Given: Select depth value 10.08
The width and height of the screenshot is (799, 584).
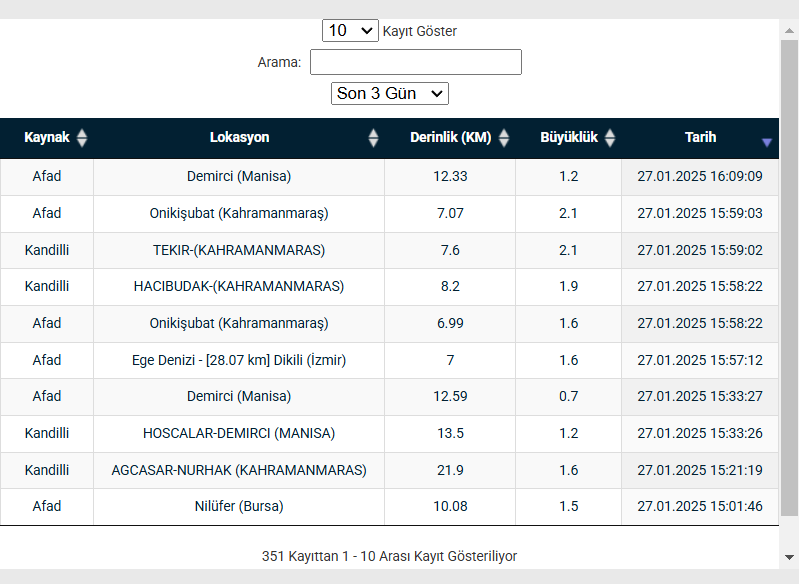Looking at the screenshot, I should tap(450, 507).
